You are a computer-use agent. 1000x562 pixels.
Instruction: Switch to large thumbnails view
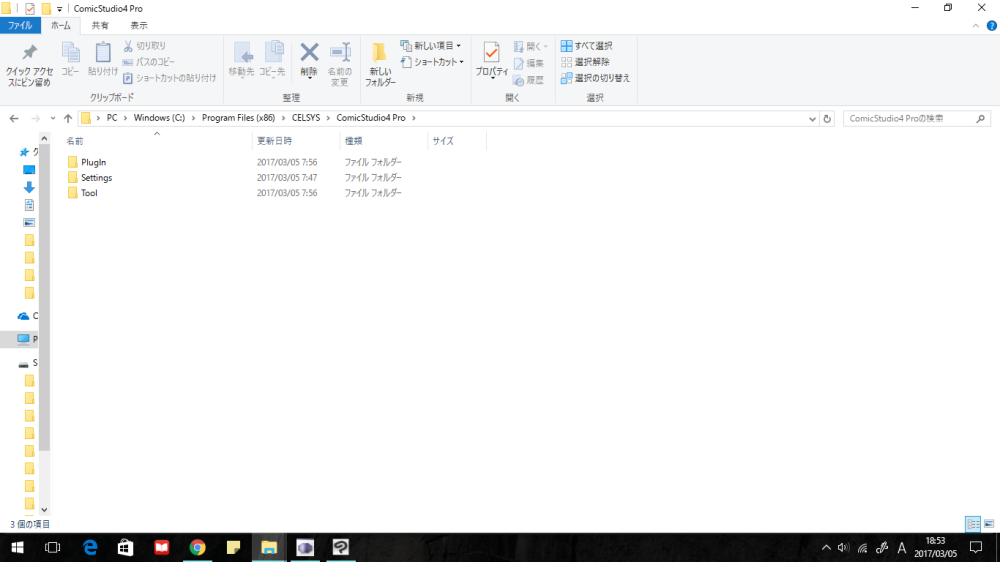tap(988, 524)
